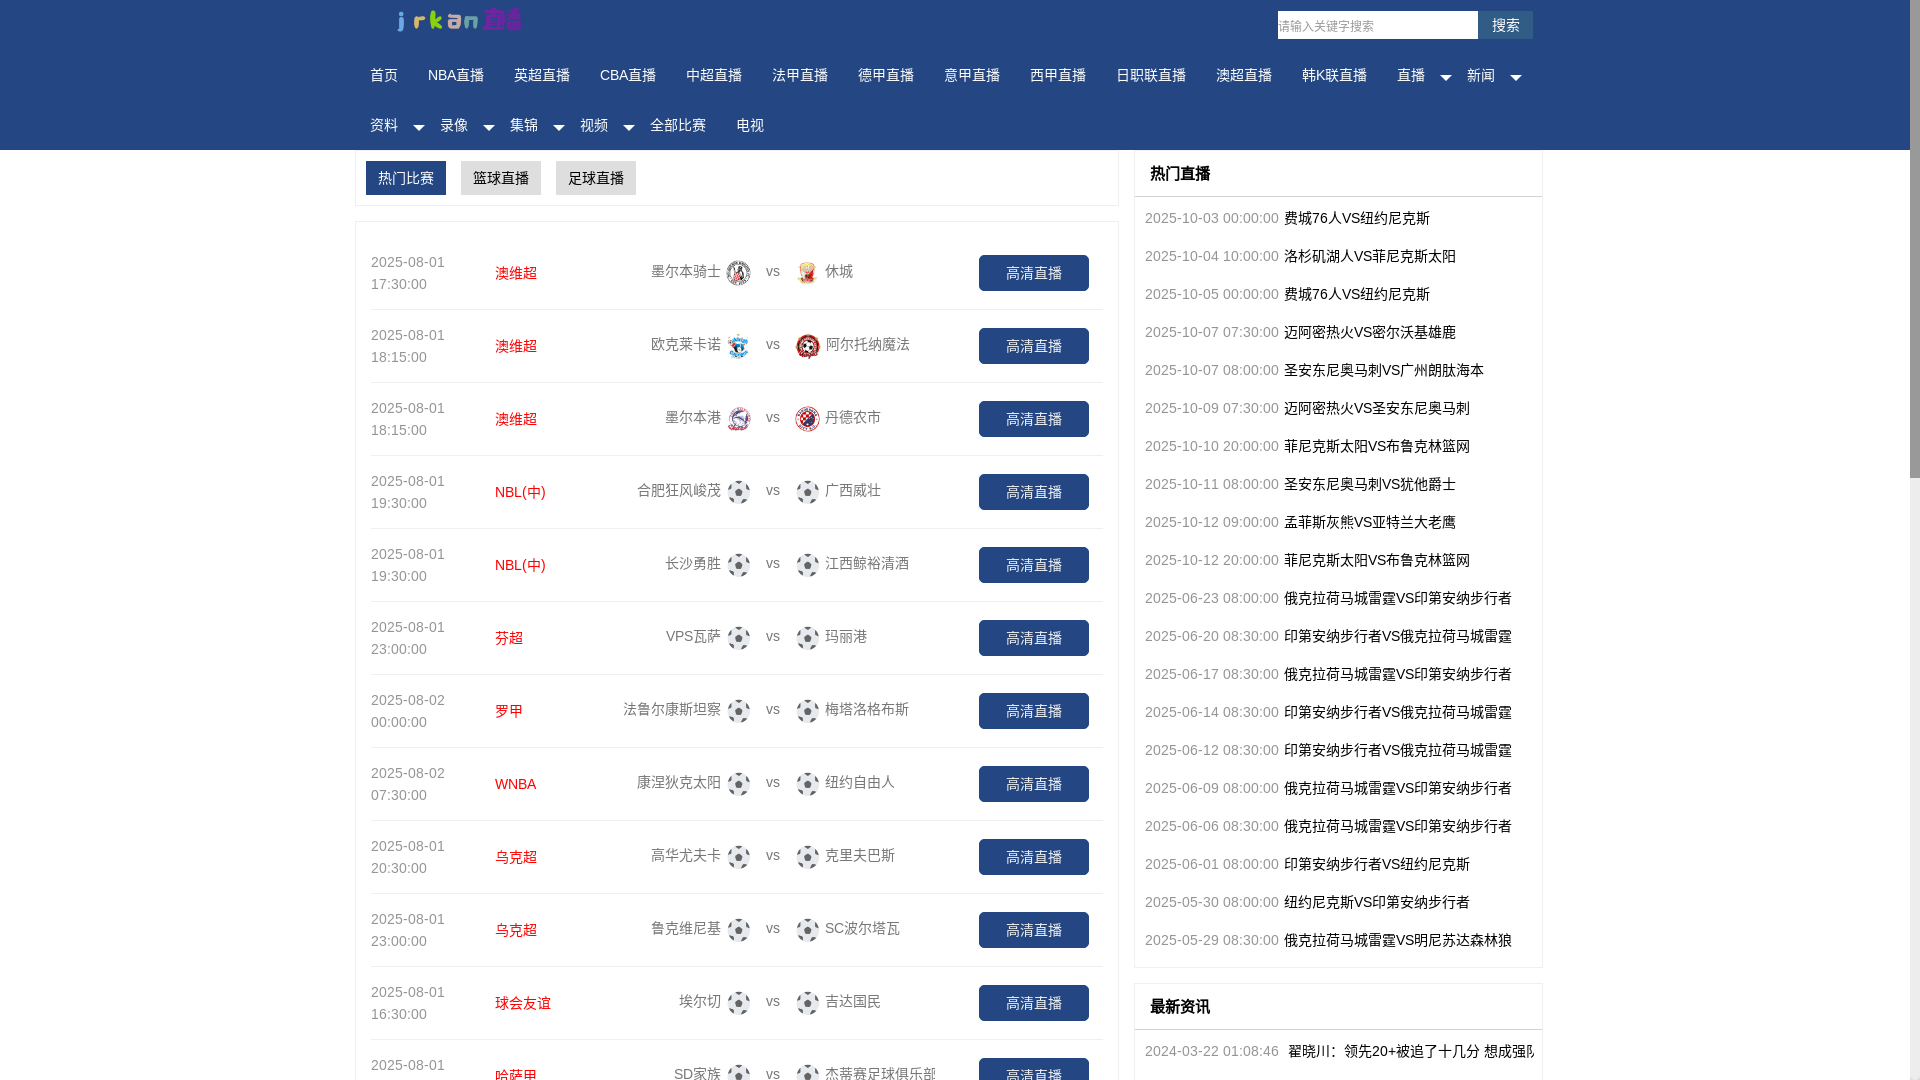Click the WNBA league label
The height and width of the screenshot is (1080, 1920).
[515, 784]
